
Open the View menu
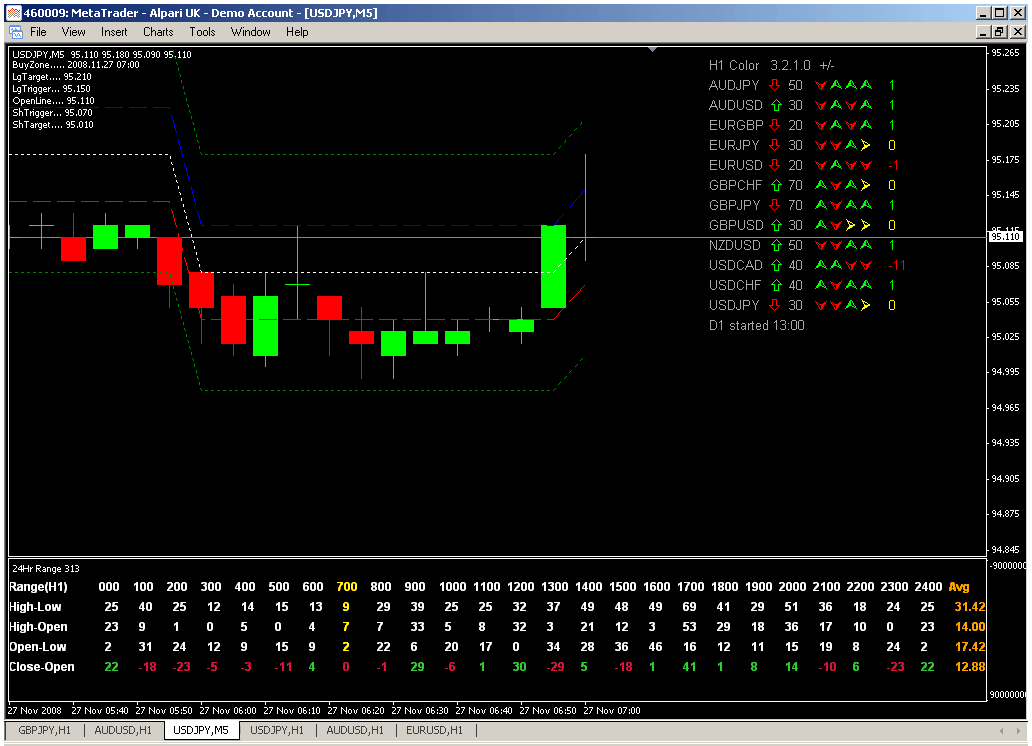tap(73, 32)
